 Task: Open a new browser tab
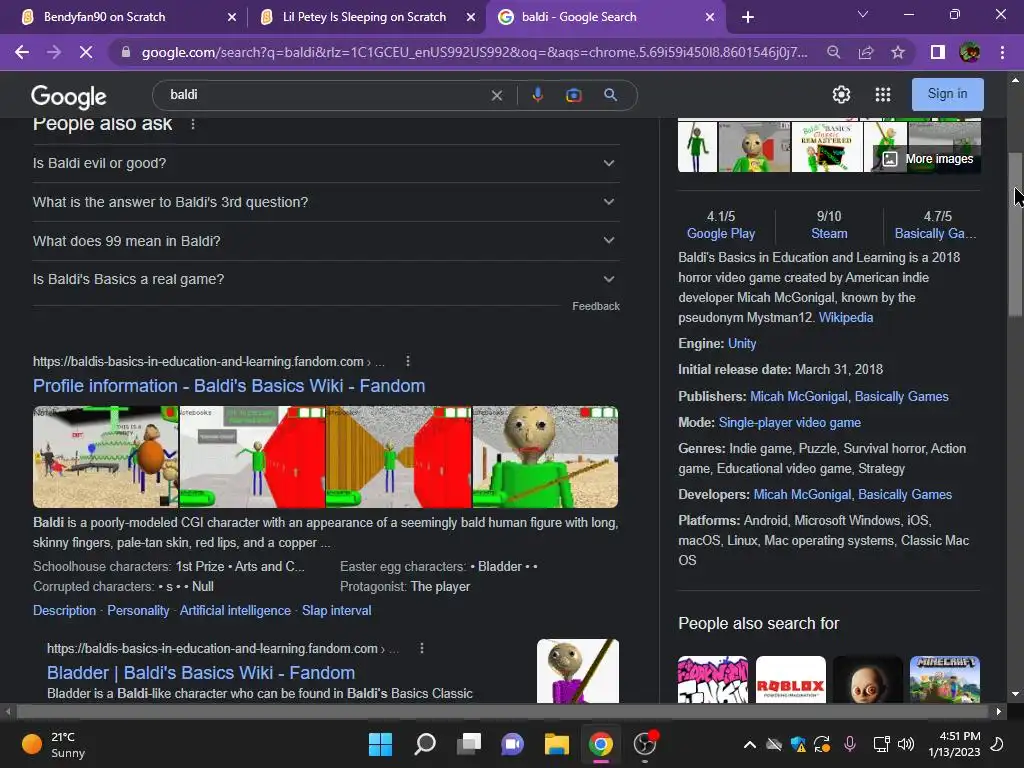click(x=748, y=17)
